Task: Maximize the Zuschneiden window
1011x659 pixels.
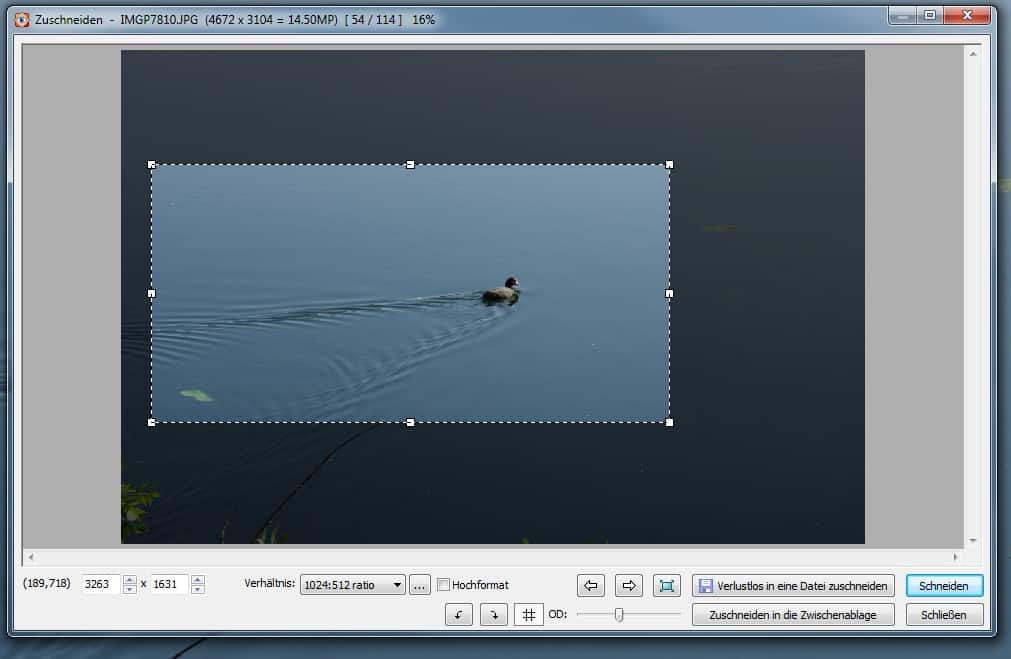Action: [x=930, y=15]
